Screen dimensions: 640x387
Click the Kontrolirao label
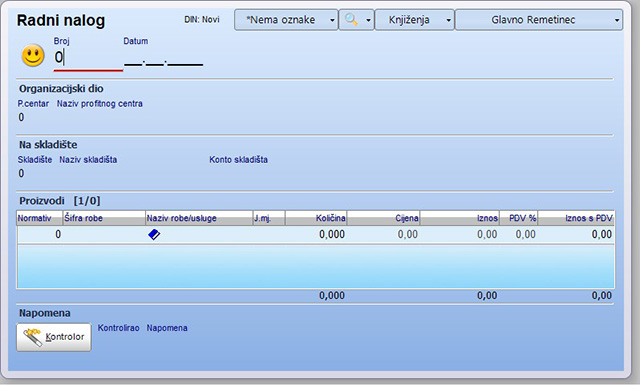118,328
